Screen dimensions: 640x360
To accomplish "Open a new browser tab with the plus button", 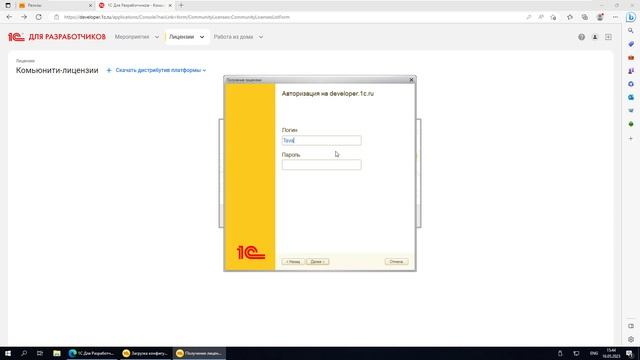I will (181, 5).
